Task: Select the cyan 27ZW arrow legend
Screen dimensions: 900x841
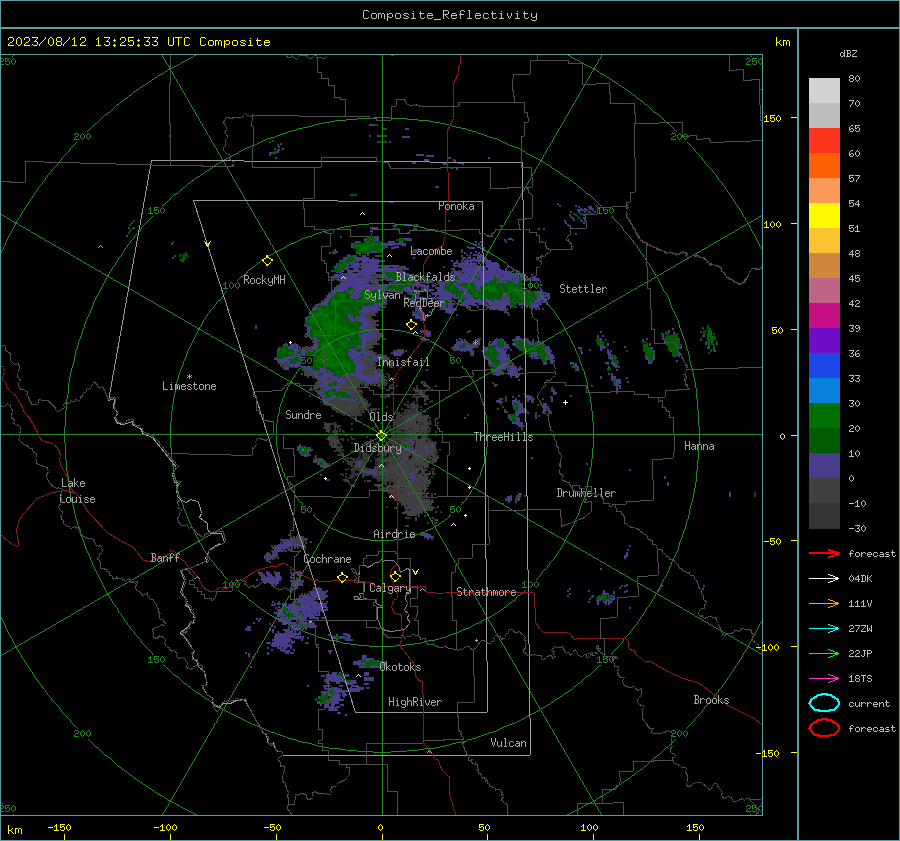Action: coord(824,629)
